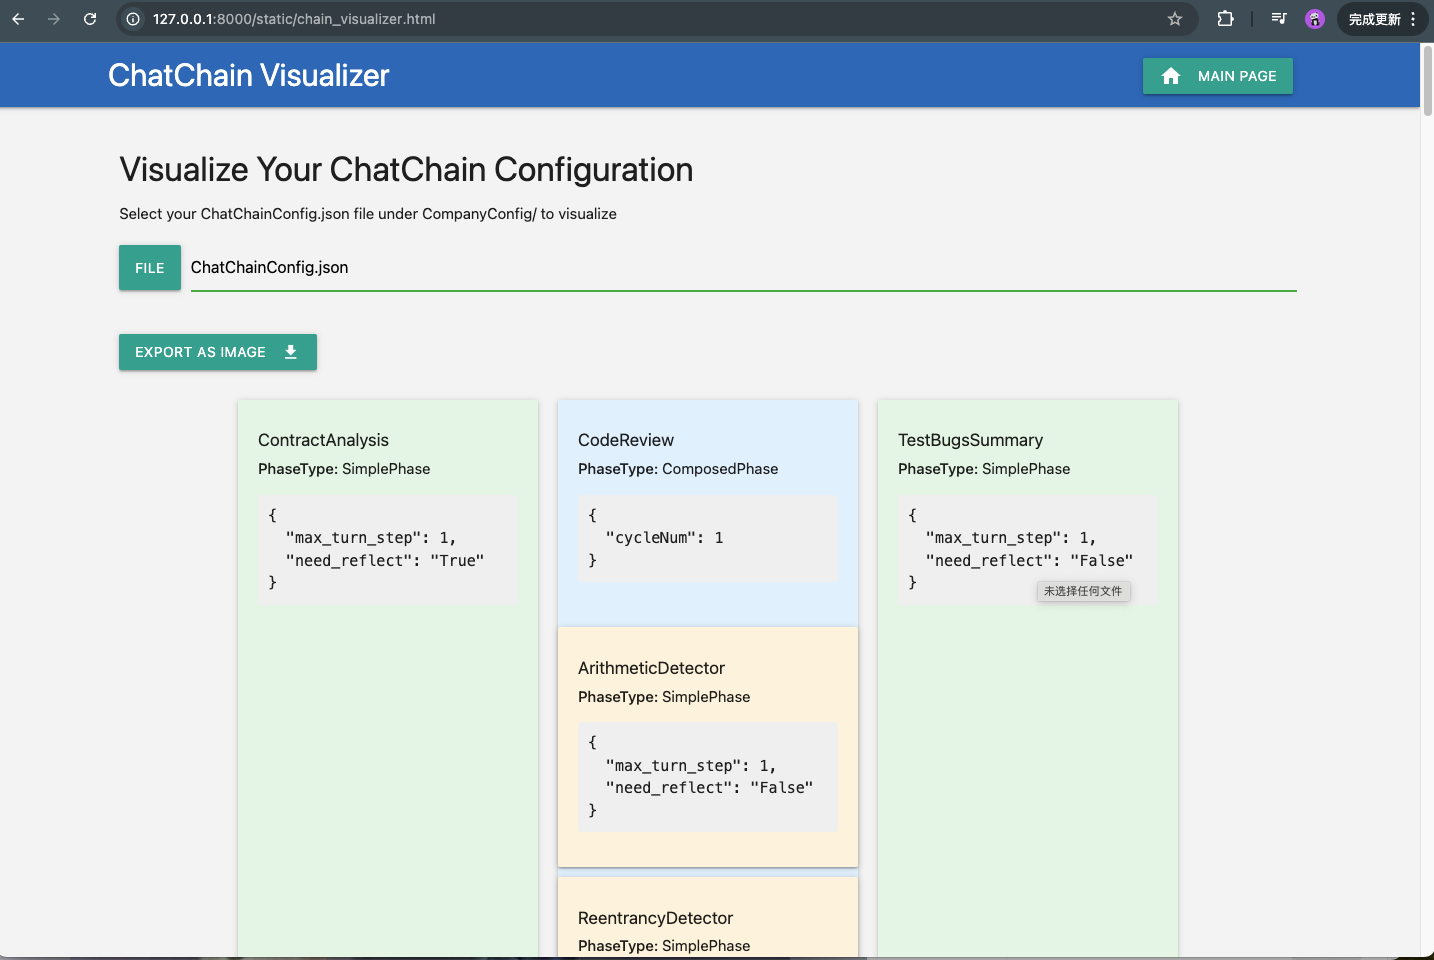This screenshot has width=1434, height=960.
Task: Click the page vertical scrollbar
Action: [1427, 80]
